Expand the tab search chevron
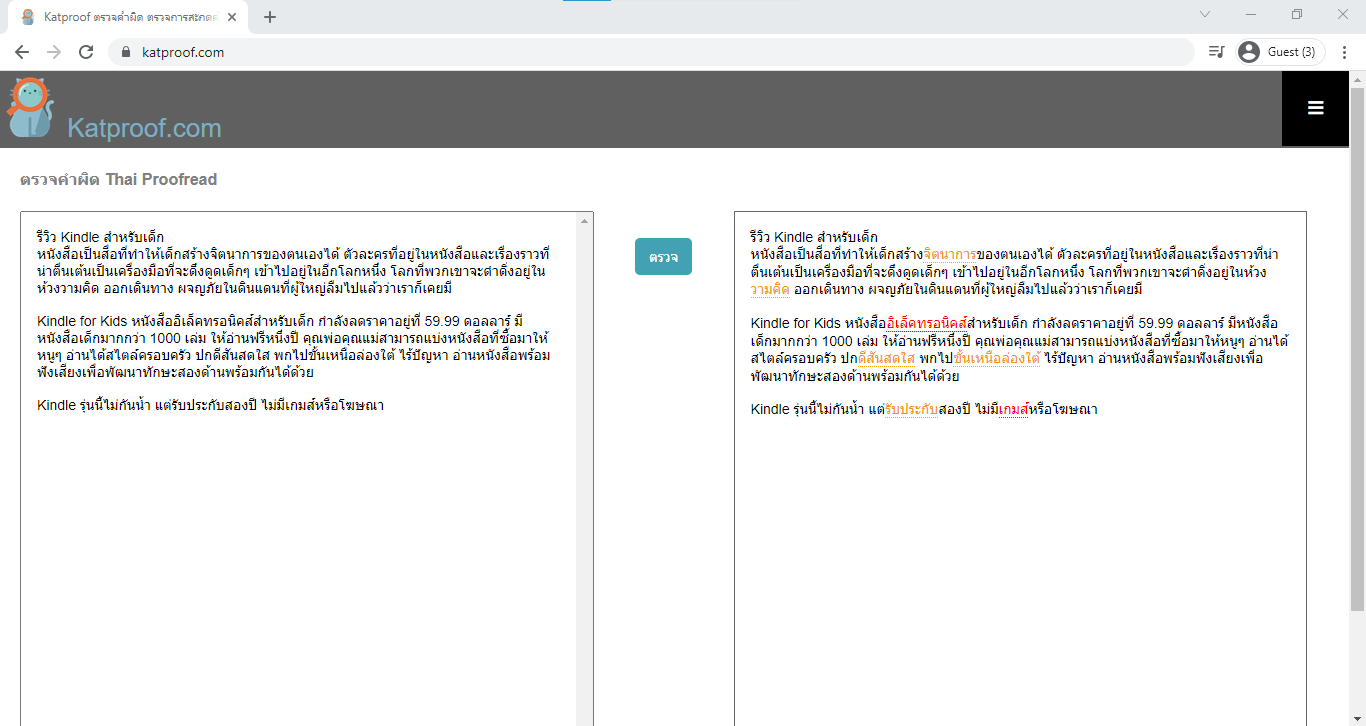 [x=1205, y=14]
